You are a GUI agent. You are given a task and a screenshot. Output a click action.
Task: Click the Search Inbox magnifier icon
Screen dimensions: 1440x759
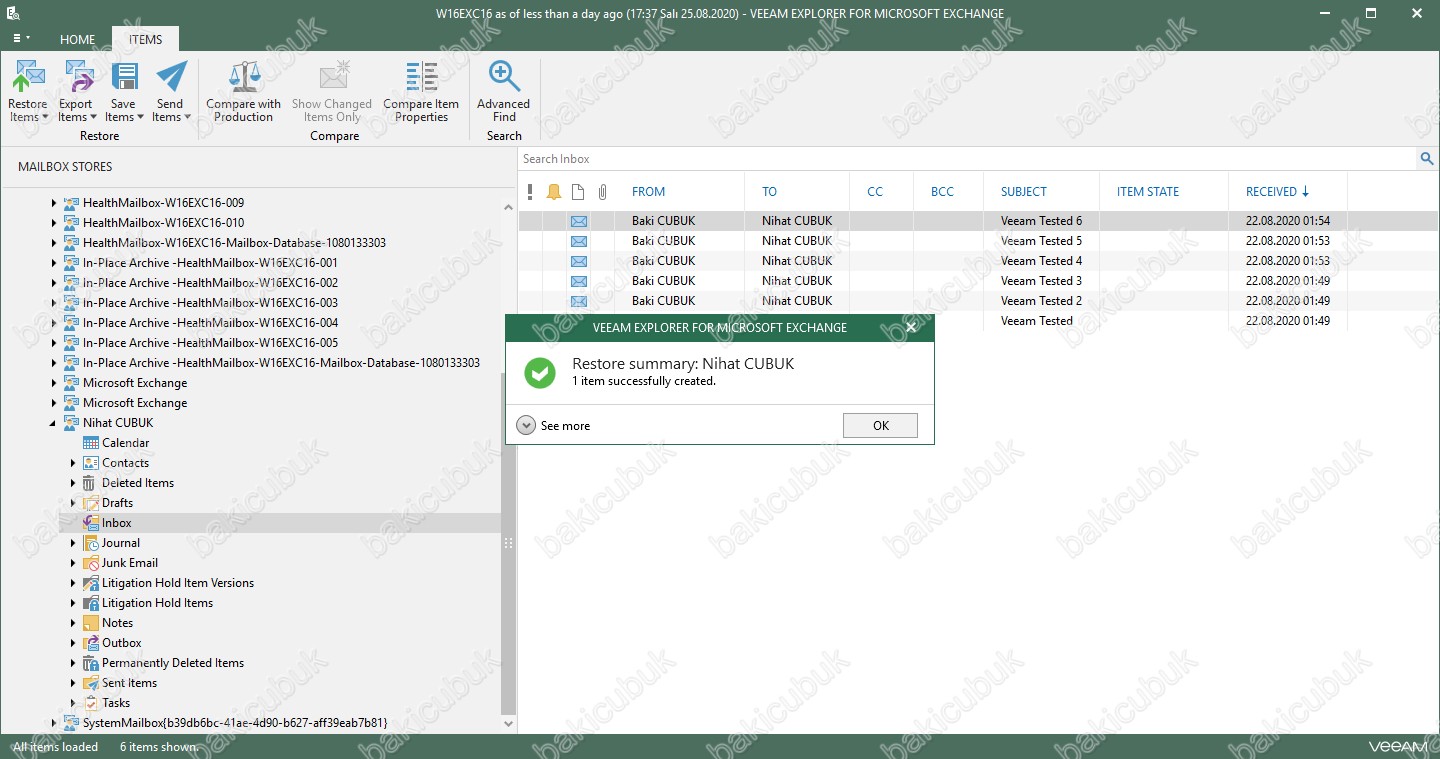coord(1427,159)
